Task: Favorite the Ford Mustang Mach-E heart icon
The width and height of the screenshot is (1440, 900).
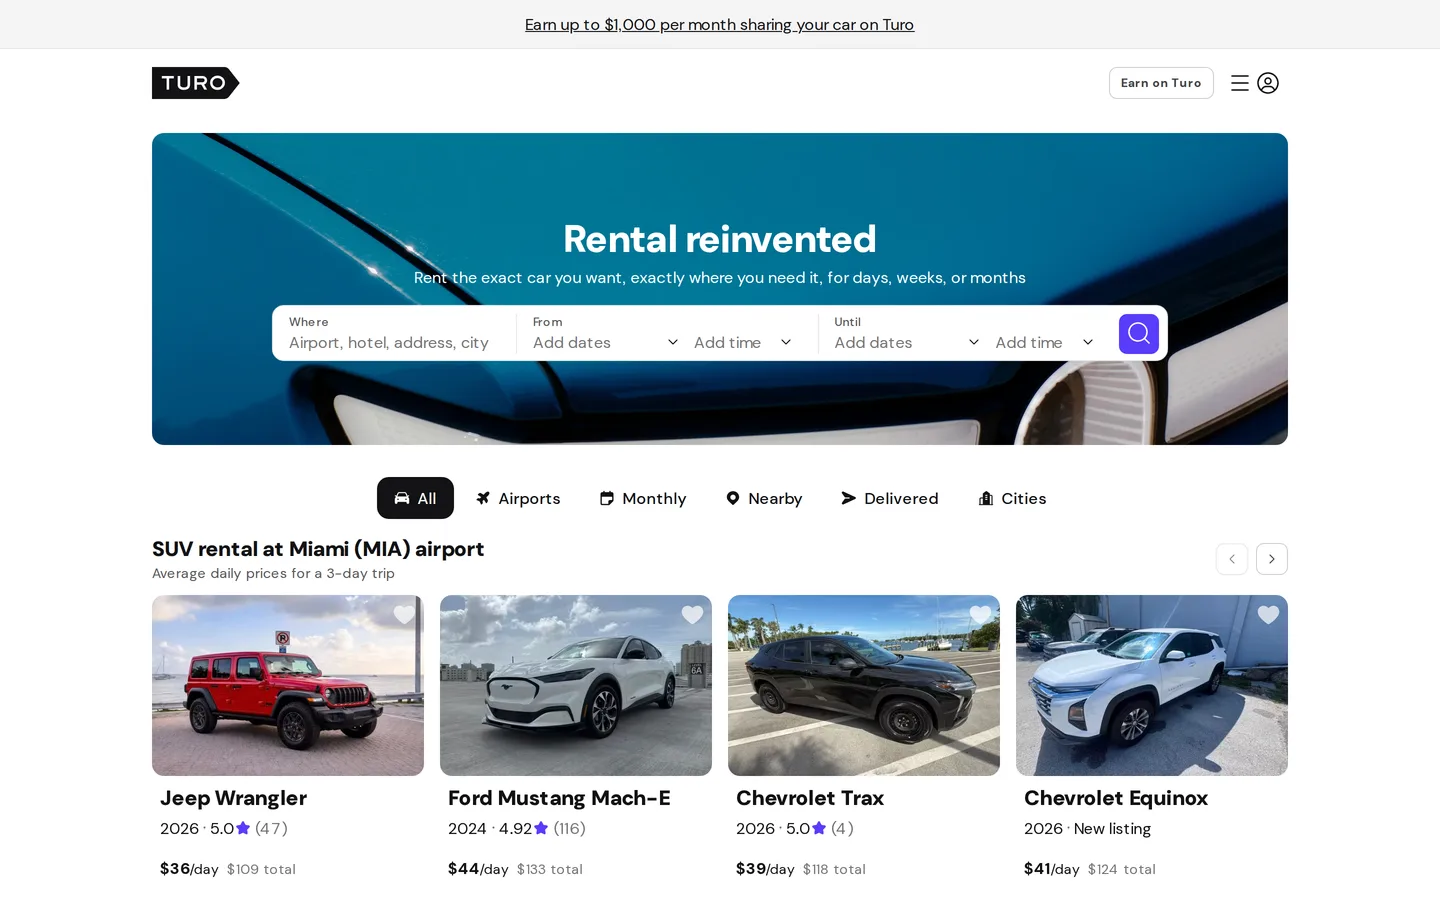Action: 692,615
